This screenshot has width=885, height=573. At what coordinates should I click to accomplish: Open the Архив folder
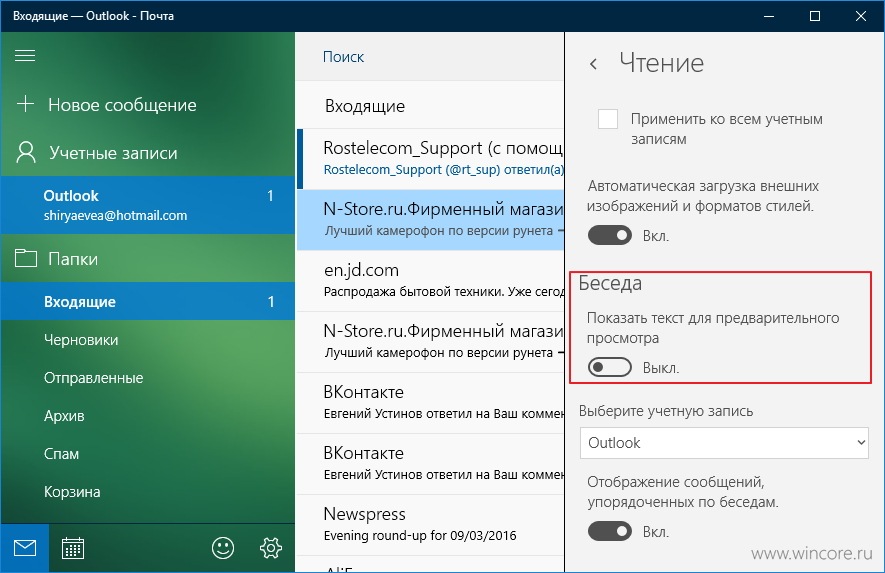[x=148, y=415]
